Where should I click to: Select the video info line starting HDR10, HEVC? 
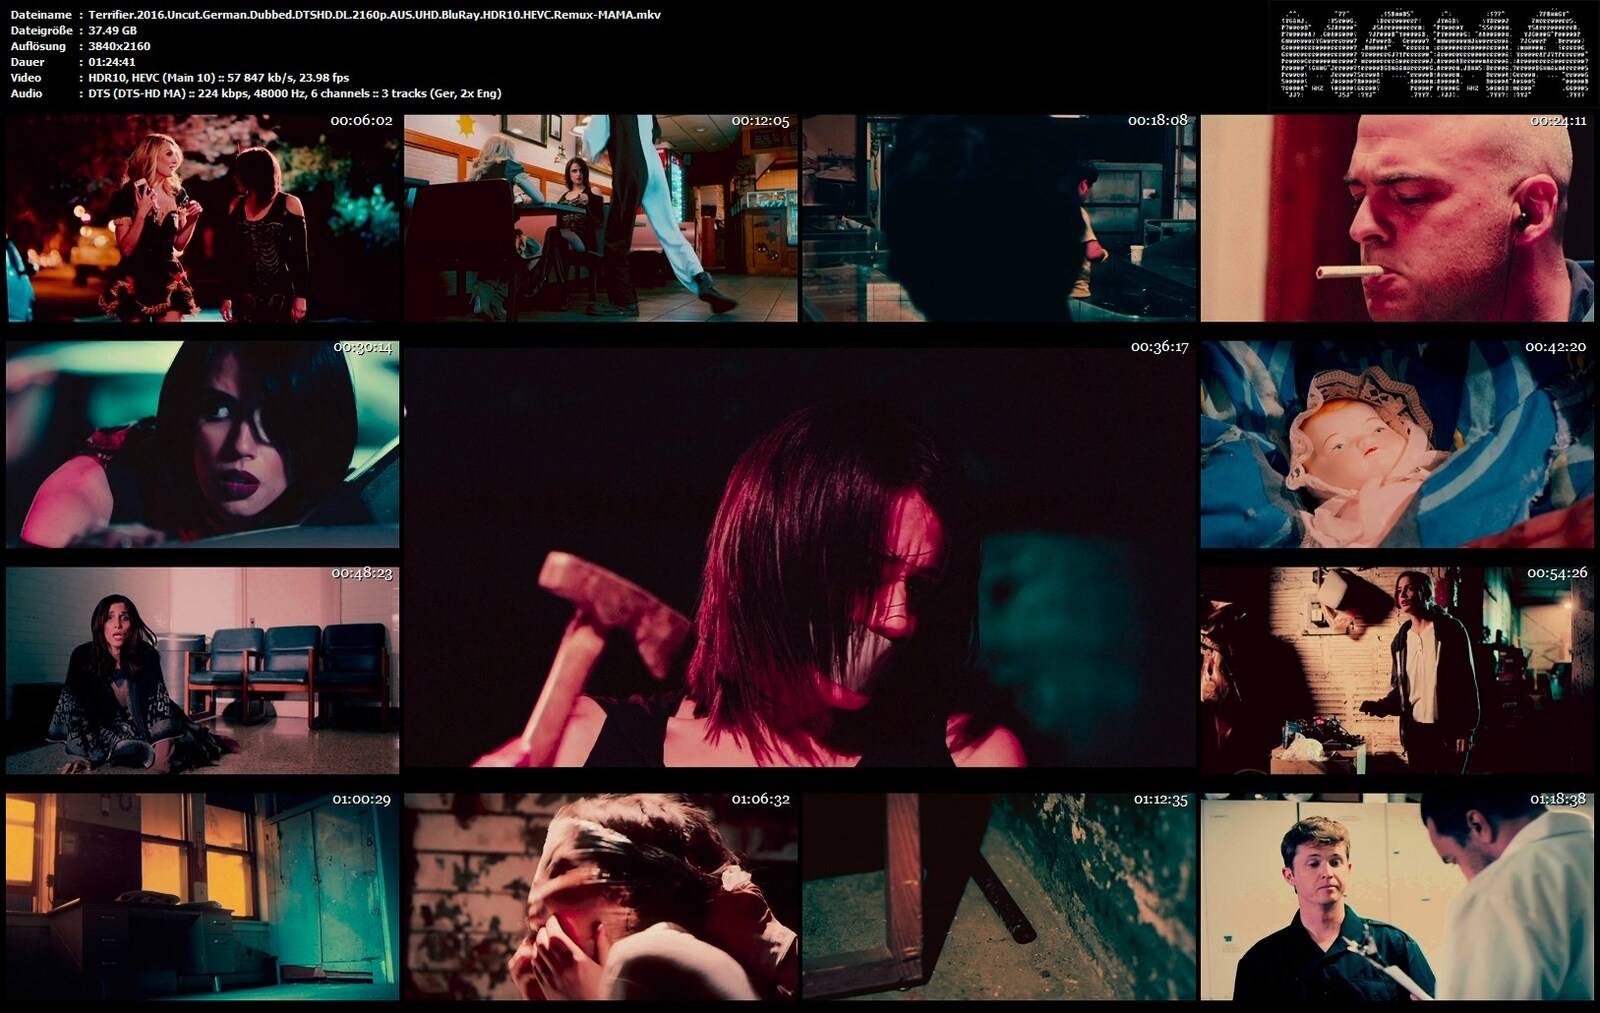[x=218, y=78]
